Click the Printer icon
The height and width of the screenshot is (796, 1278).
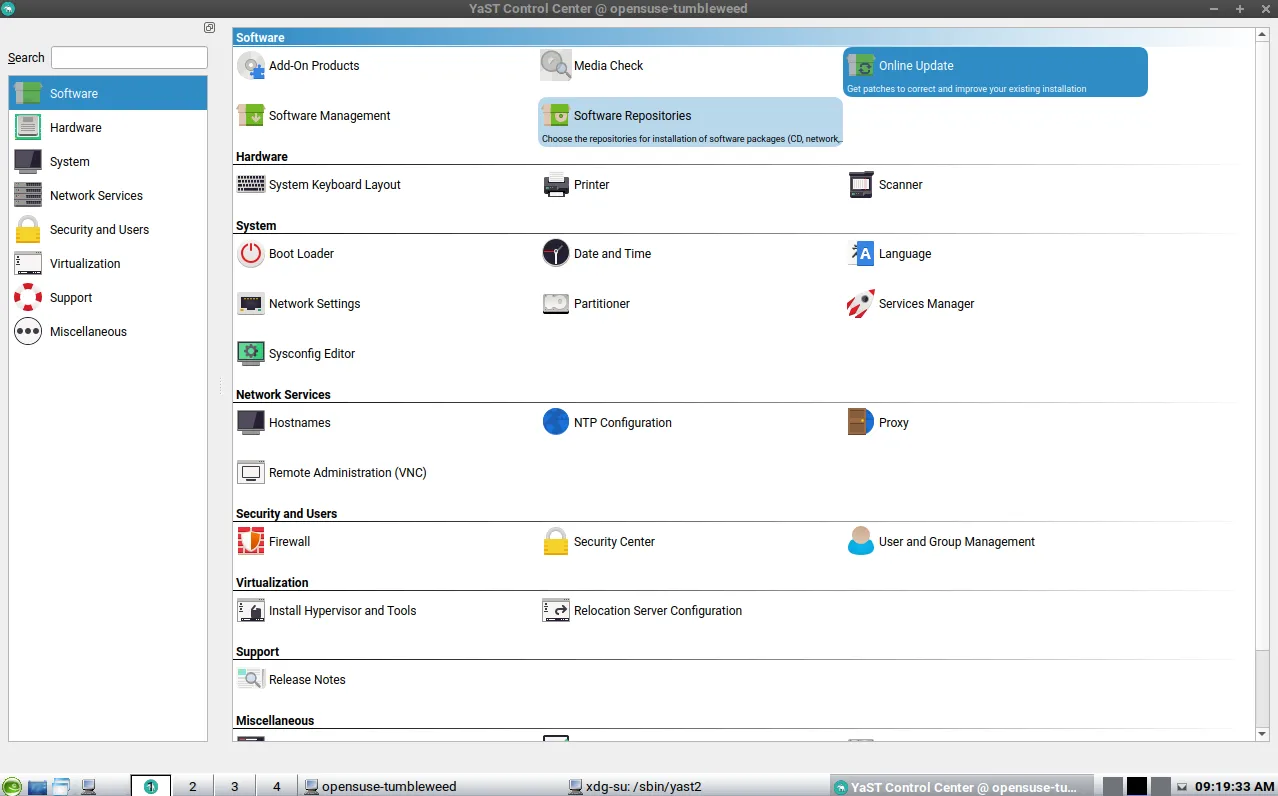click(555, 185)
